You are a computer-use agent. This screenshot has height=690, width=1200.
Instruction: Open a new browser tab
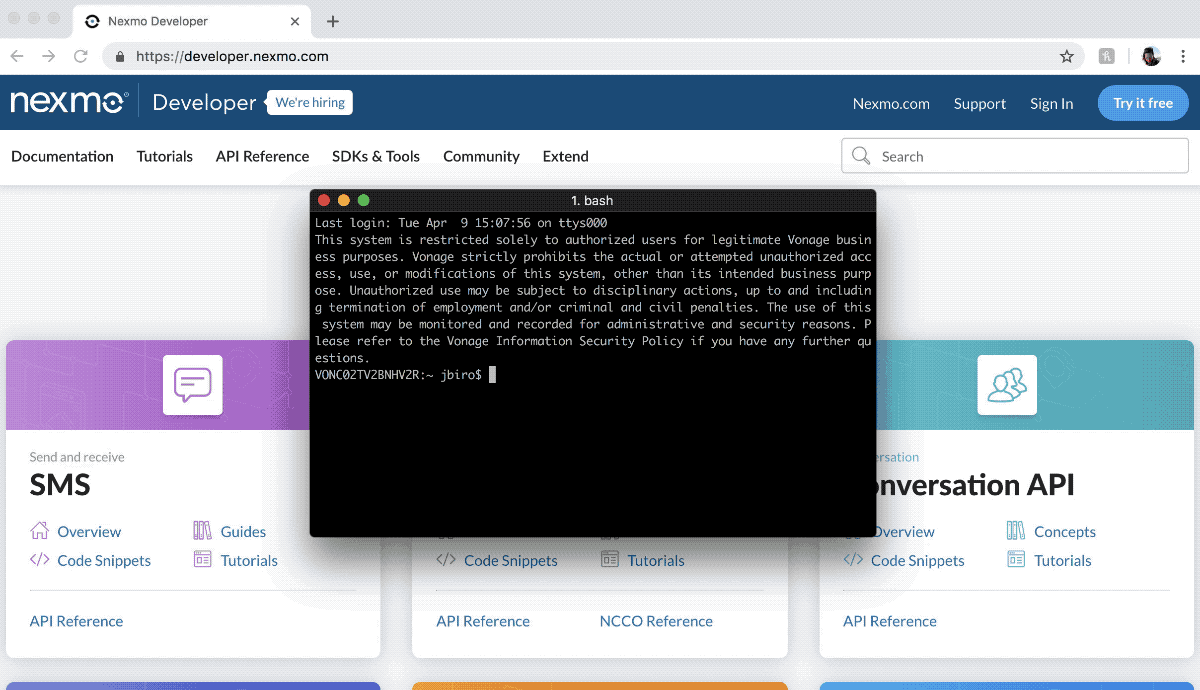(333, 21)
